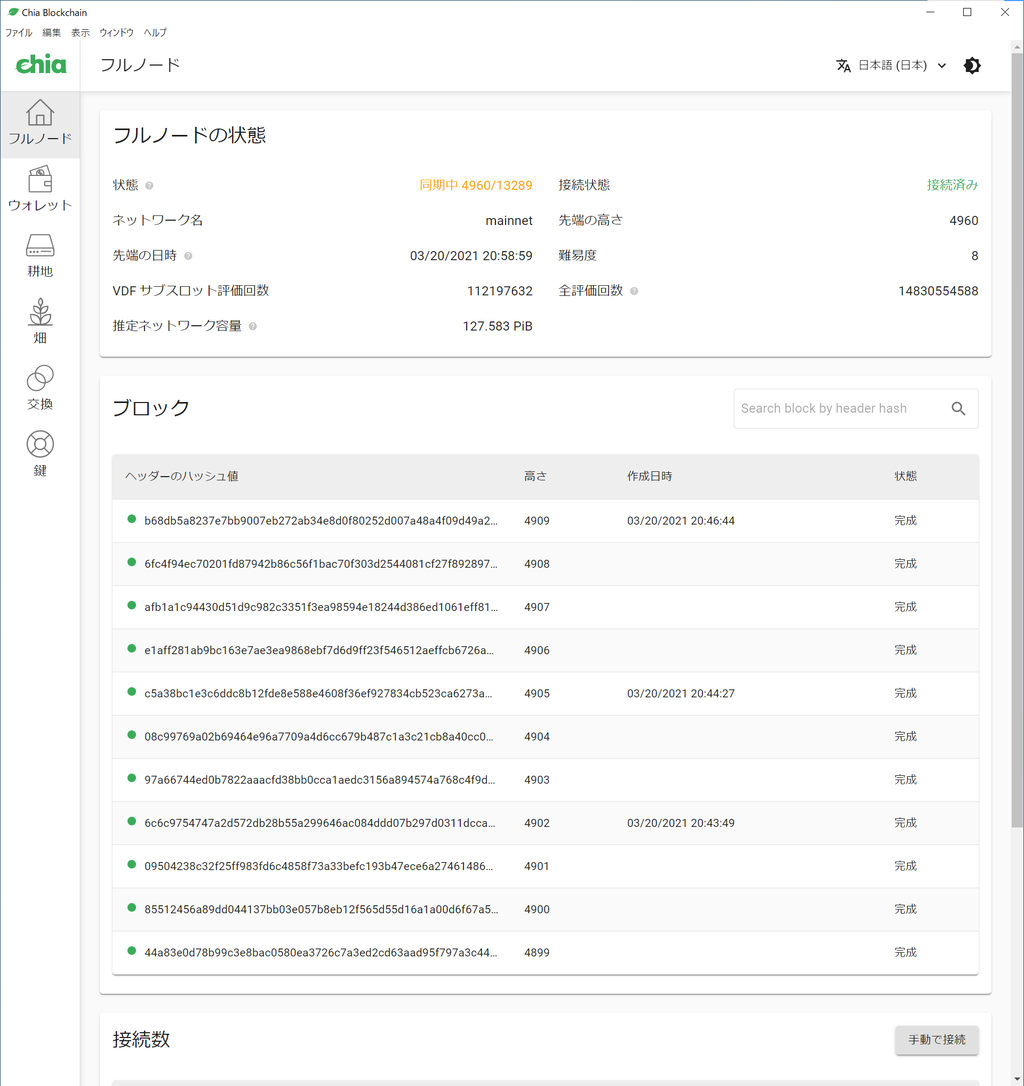Toggle dark mode brightness icon

coord(972,65)
